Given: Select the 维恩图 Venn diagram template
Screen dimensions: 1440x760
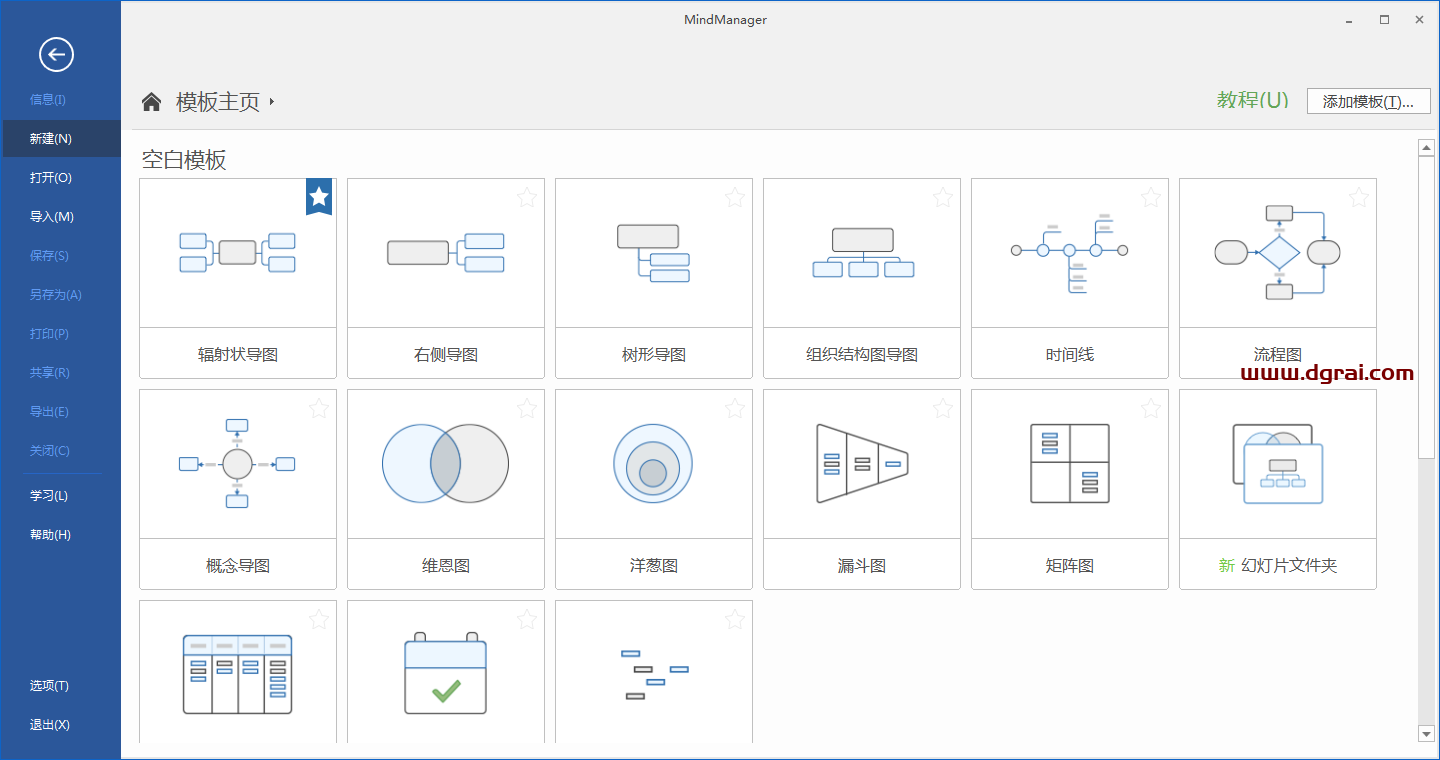Looking at the screenshot, I should click(x=446, y=490).
